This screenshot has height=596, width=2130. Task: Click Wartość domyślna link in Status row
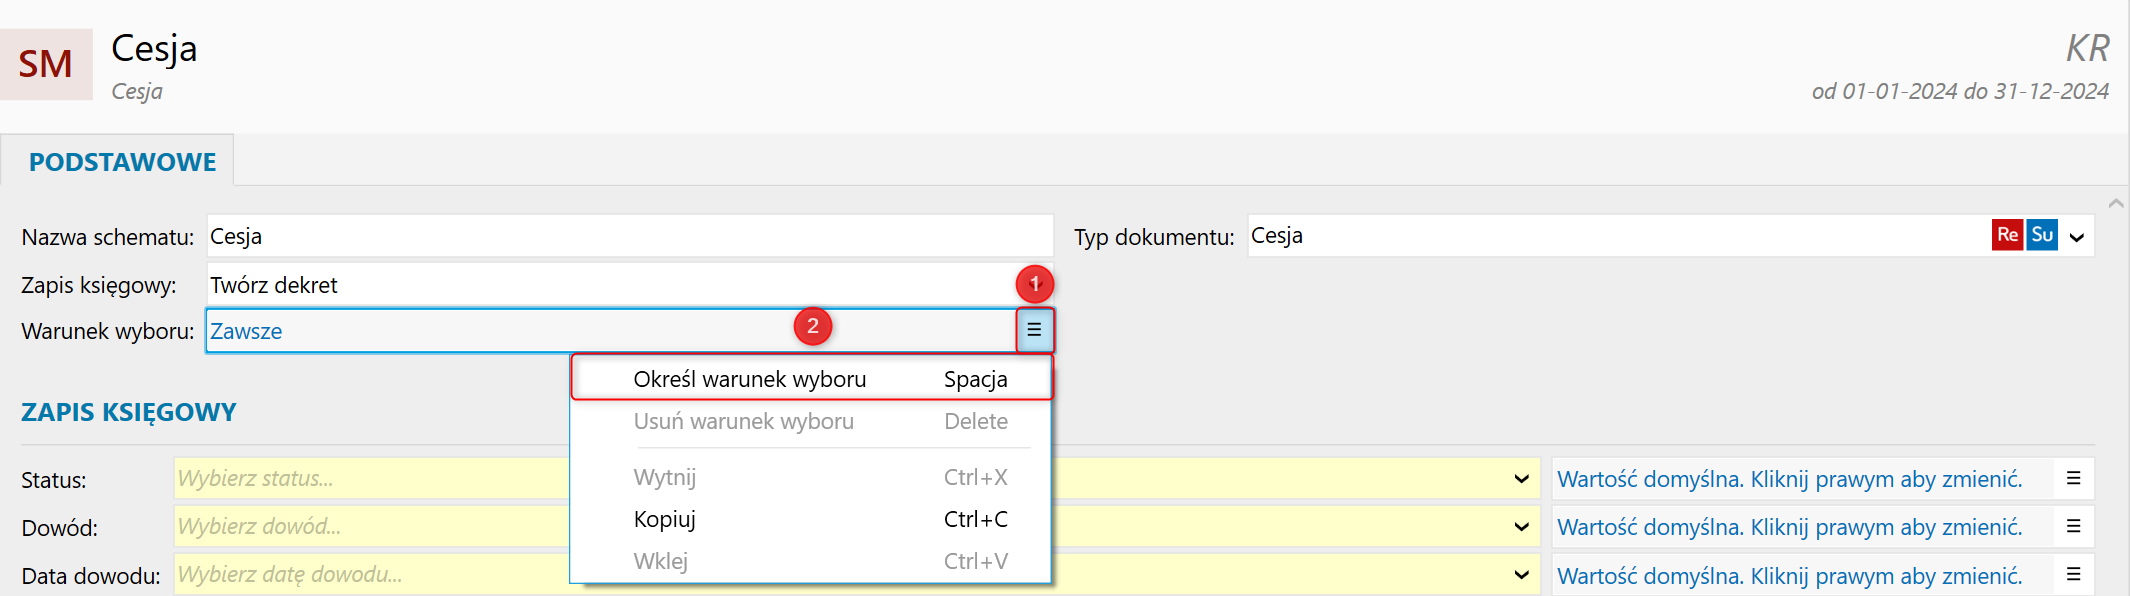[x=1789, y=479]
